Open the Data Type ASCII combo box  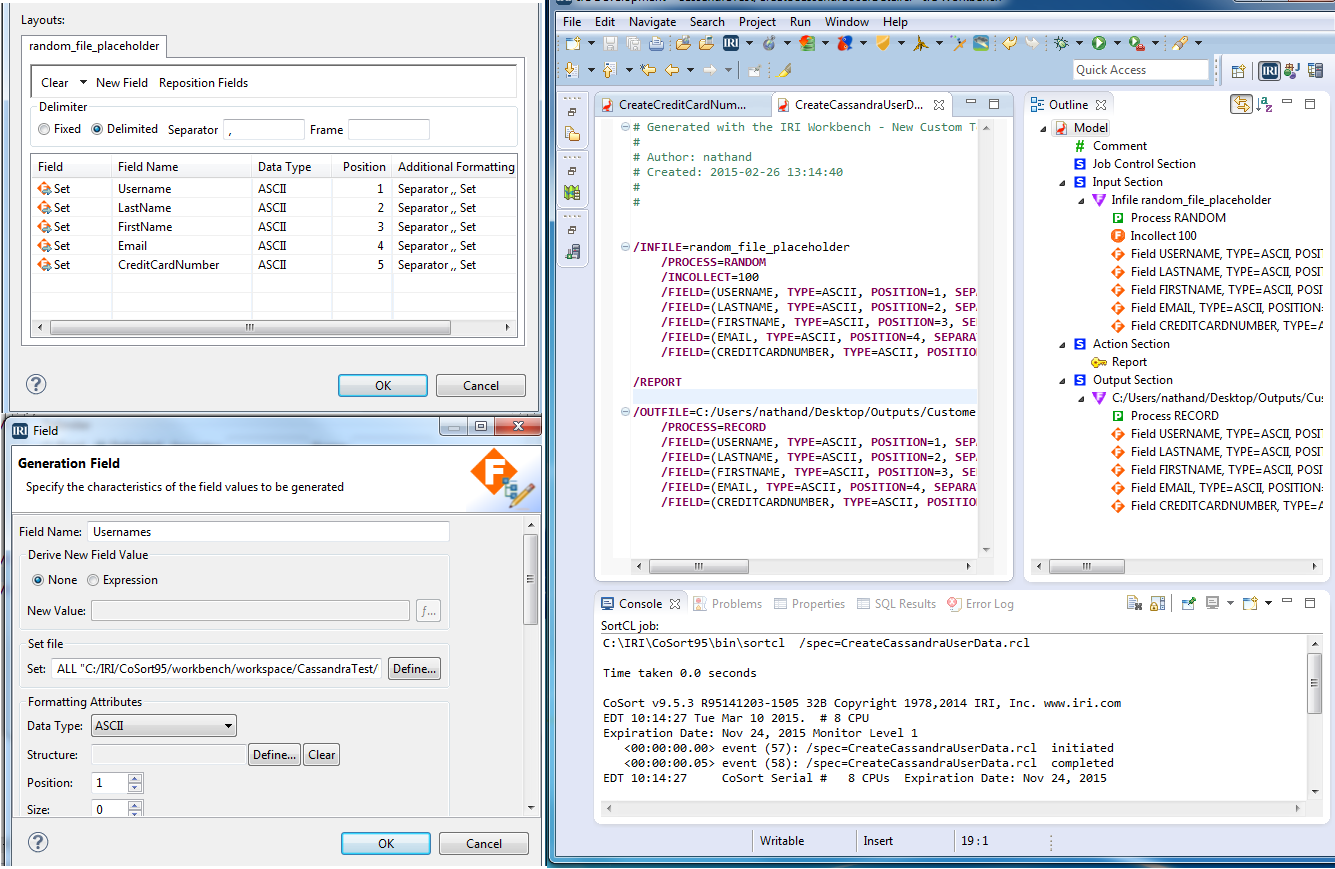click(164, 726)
